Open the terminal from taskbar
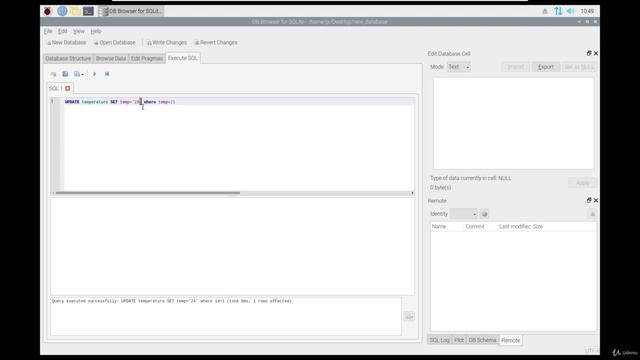 (88, 11)
